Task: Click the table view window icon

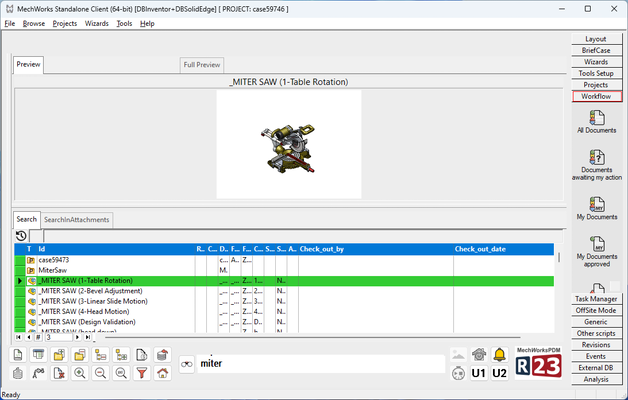Action: pos(38,355)
